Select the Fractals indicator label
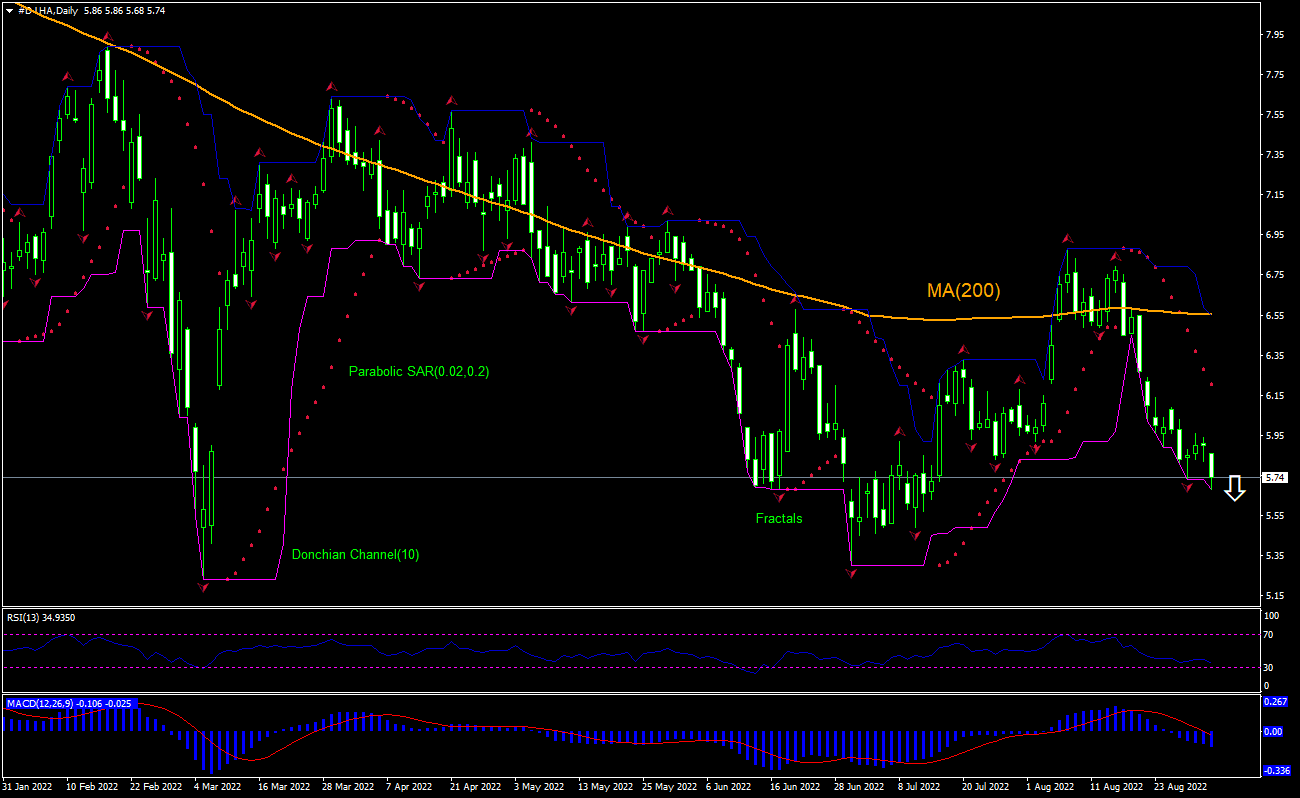1300x798 pixels. click(x=778, y=519)
